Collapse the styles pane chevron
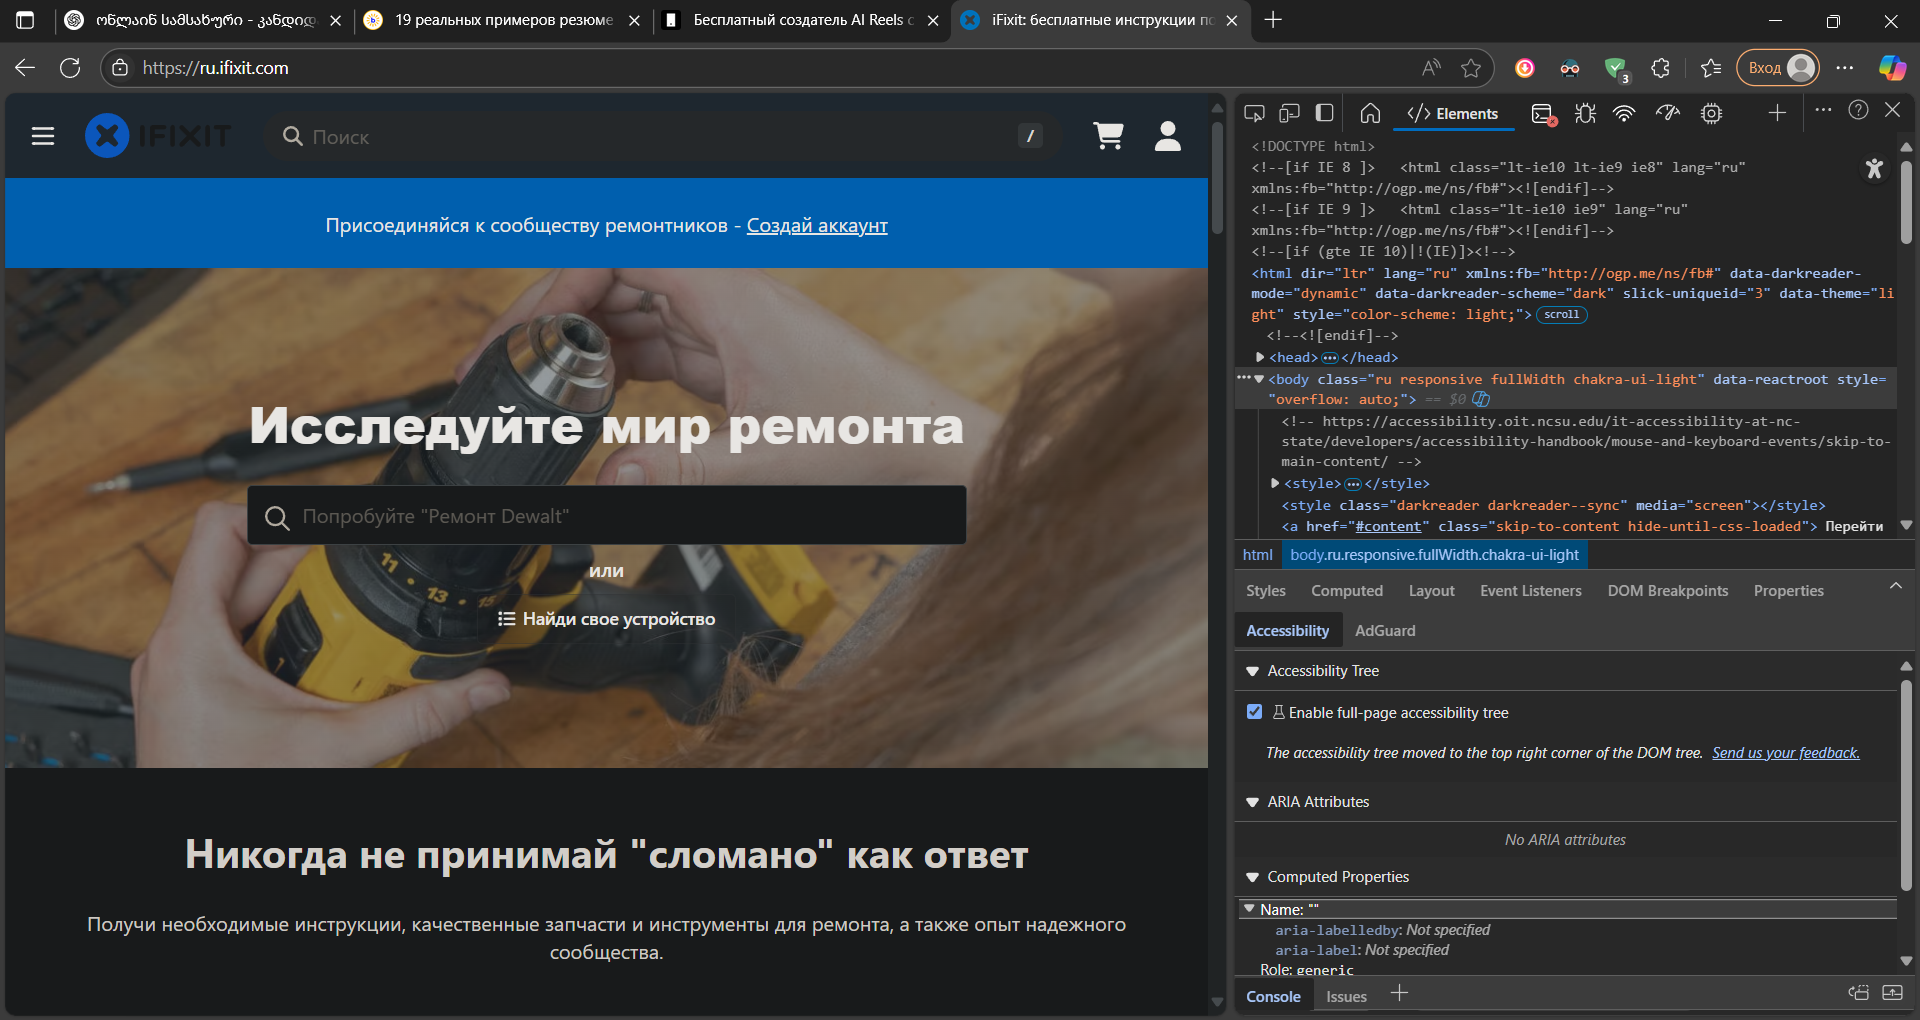This screenshot has width=1920, height=1020. click(x=1895, y=586)
